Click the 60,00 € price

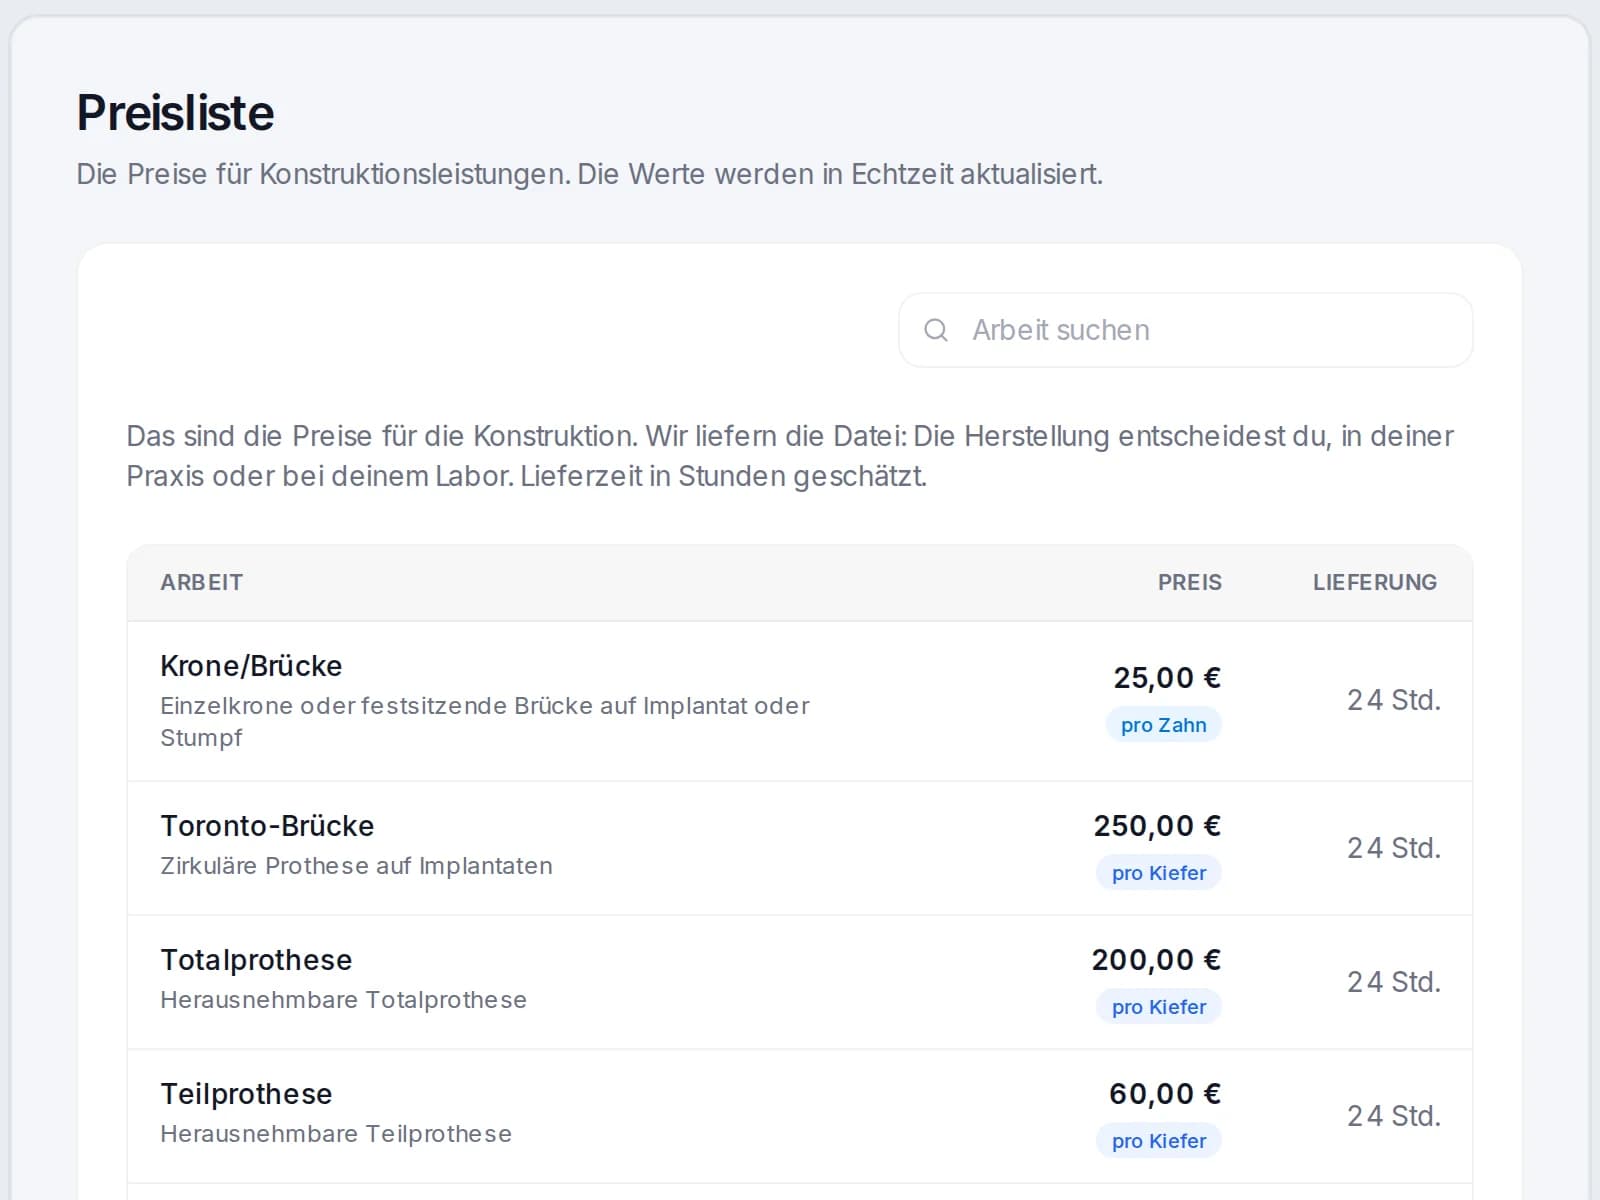point(1165,1094)
